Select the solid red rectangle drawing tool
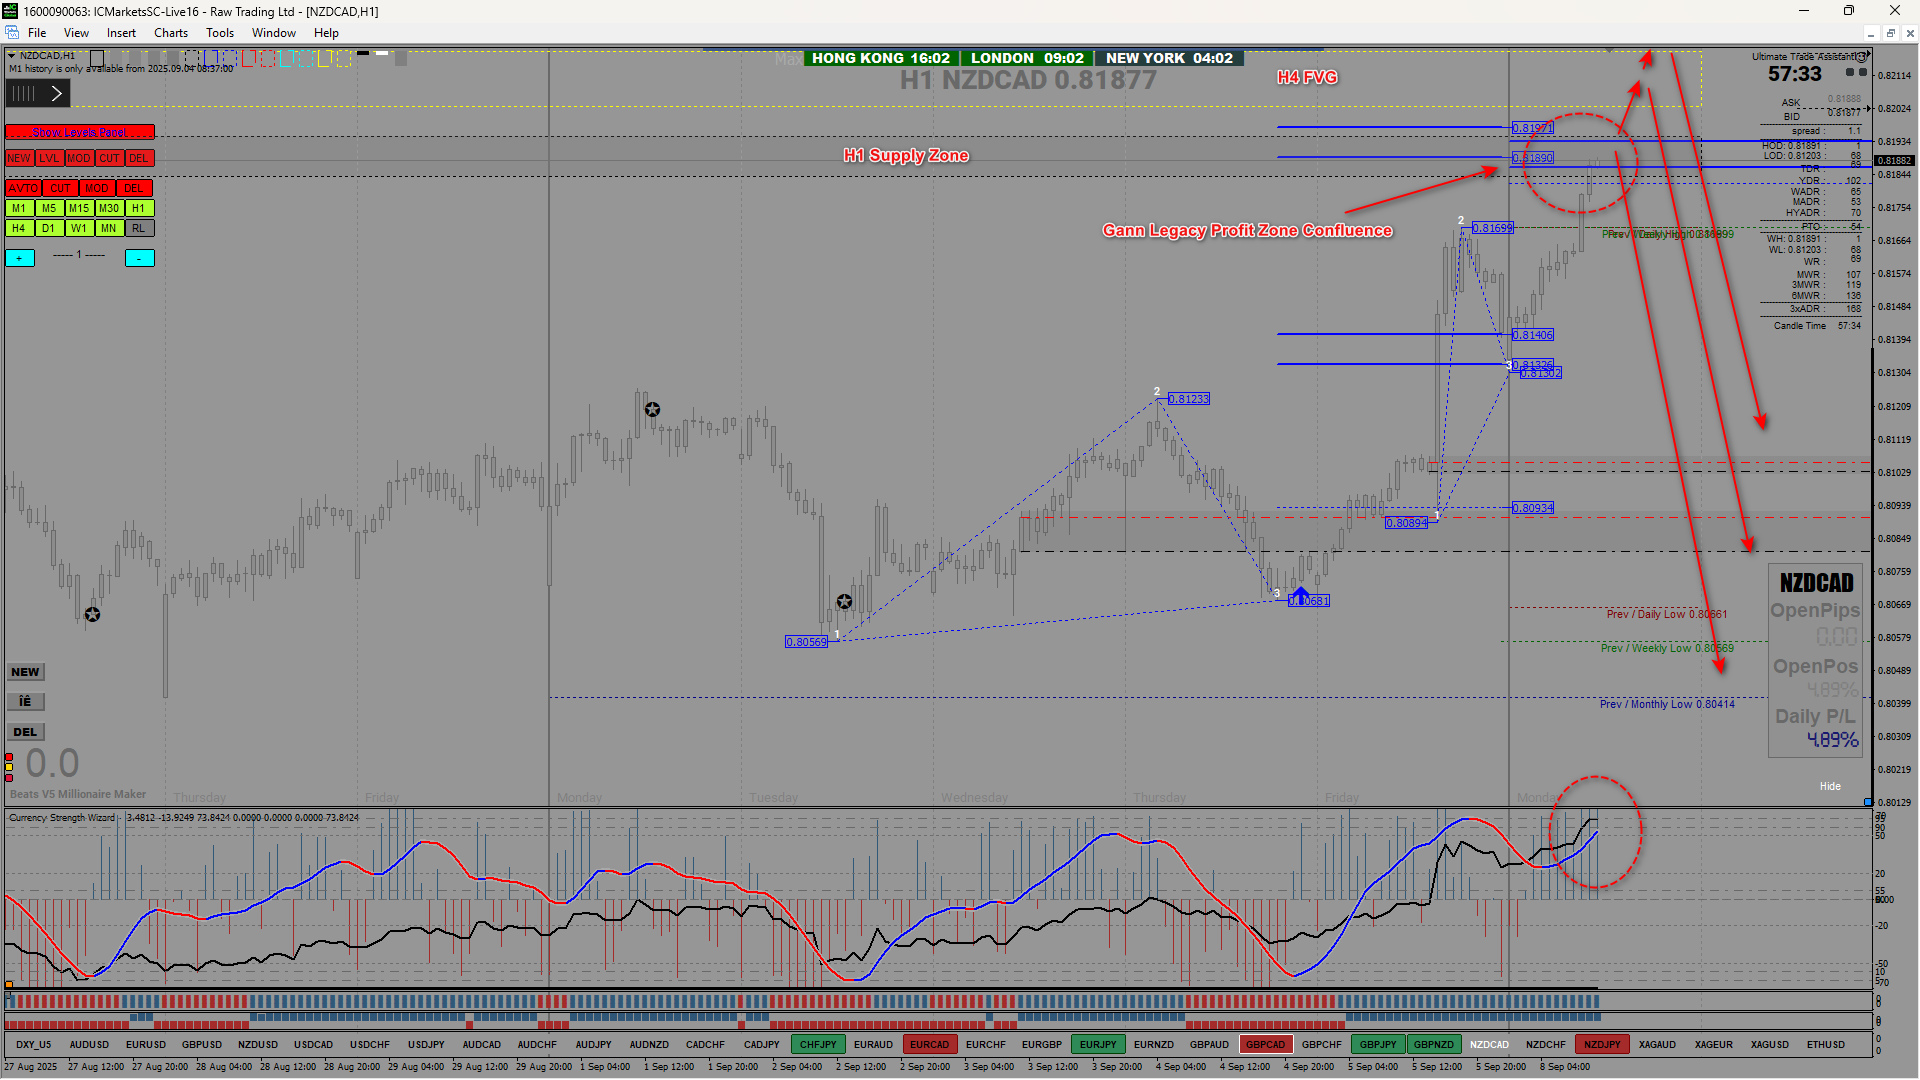This screenshot has height=1080, width=1920. coord(249,59)
